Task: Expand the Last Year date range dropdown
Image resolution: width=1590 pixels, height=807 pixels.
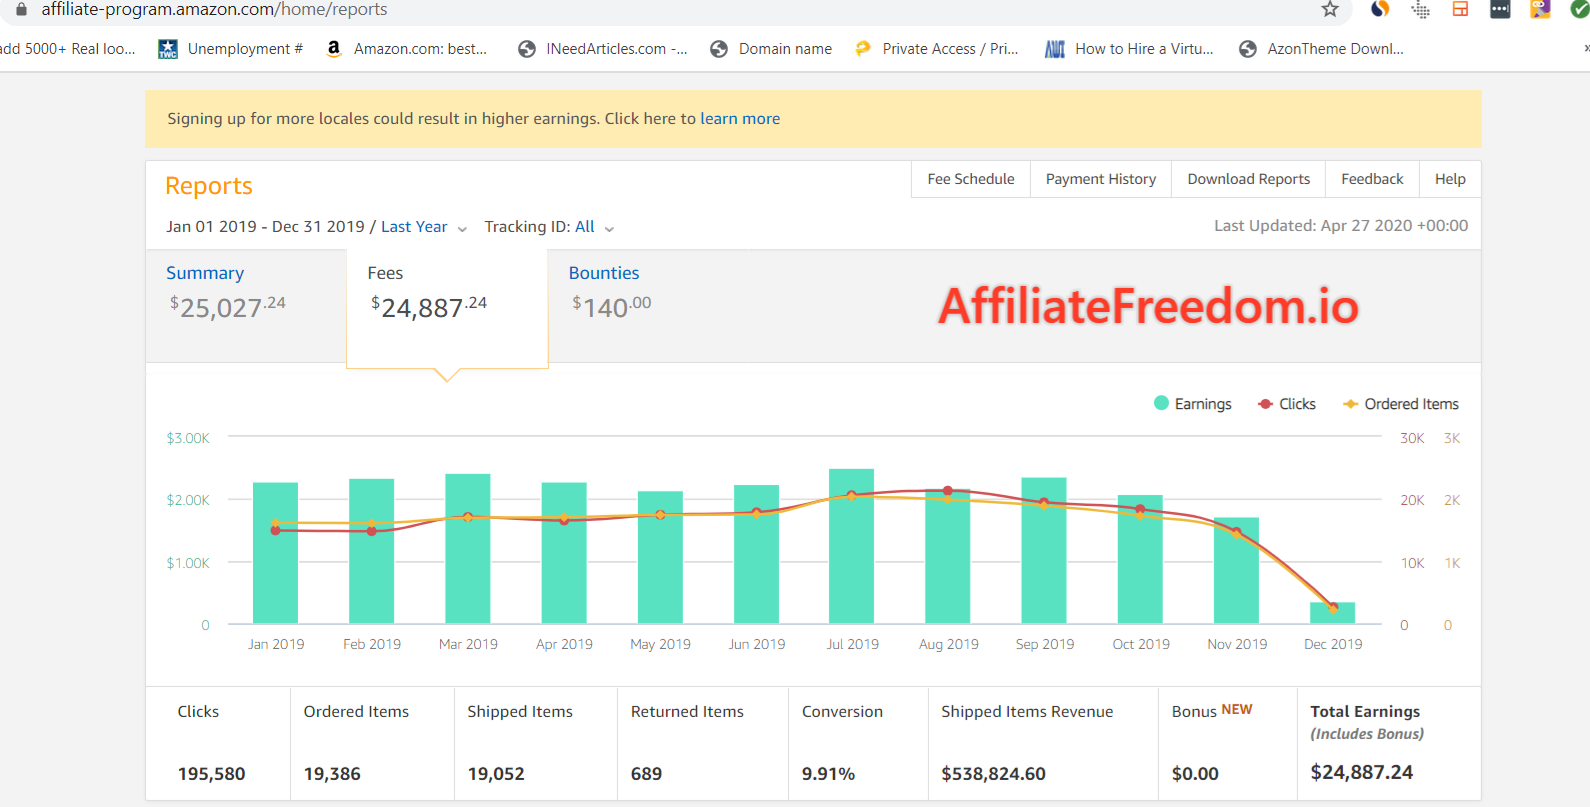Action: (x=424, y=227)
